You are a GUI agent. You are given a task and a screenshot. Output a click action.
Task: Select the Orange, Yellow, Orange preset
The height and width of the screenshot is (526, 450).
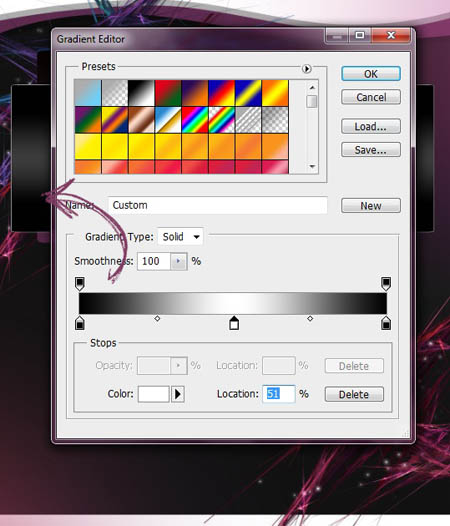[x=275, y=93]
